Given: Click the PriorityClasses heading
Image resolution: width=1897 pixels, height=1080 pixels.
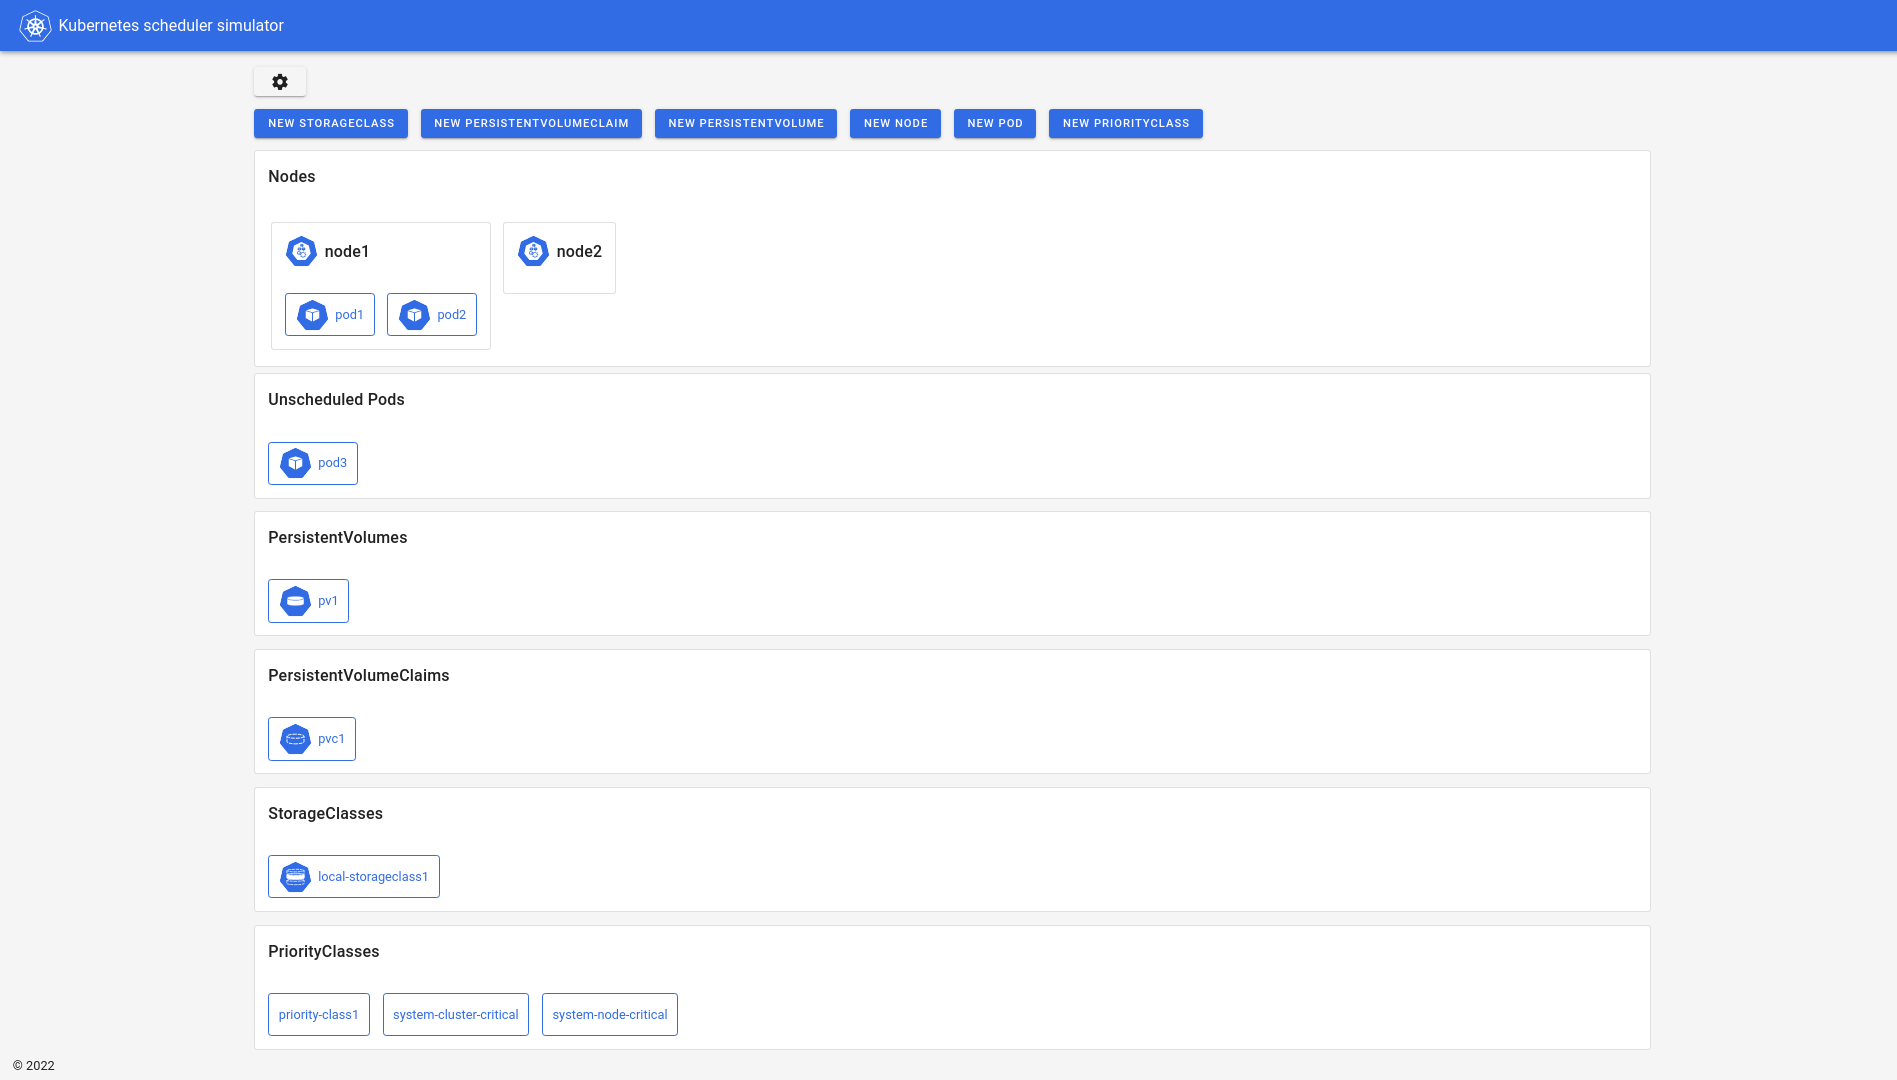Looking at the screenshot, I should [x=324, y=951].
